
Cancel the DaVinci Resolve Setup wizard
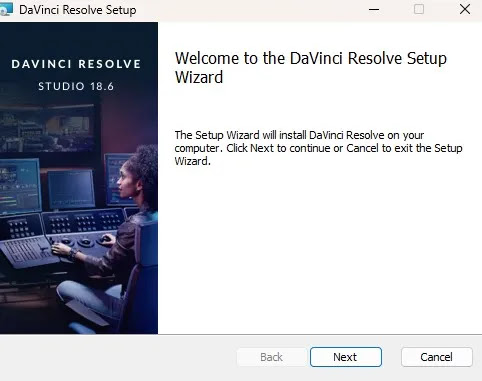(437, 357)
